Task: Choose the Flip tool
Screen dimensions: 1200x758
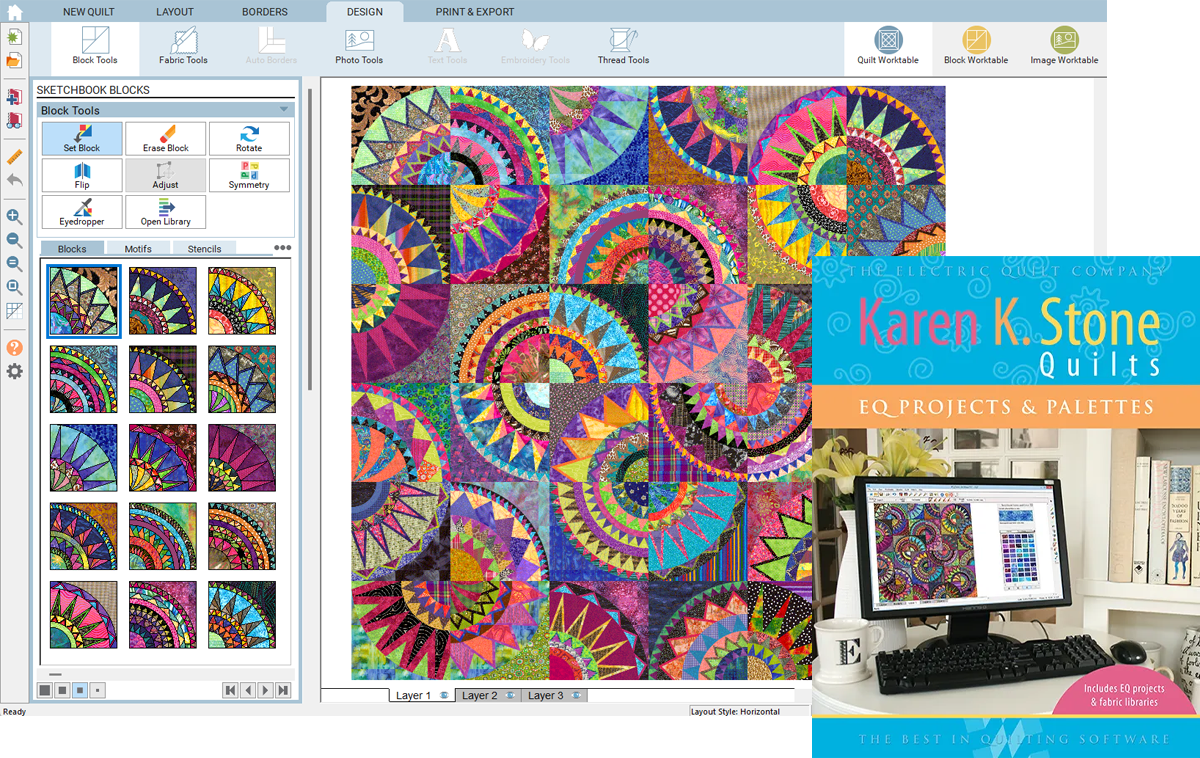Action: click(x=82, y=176)
